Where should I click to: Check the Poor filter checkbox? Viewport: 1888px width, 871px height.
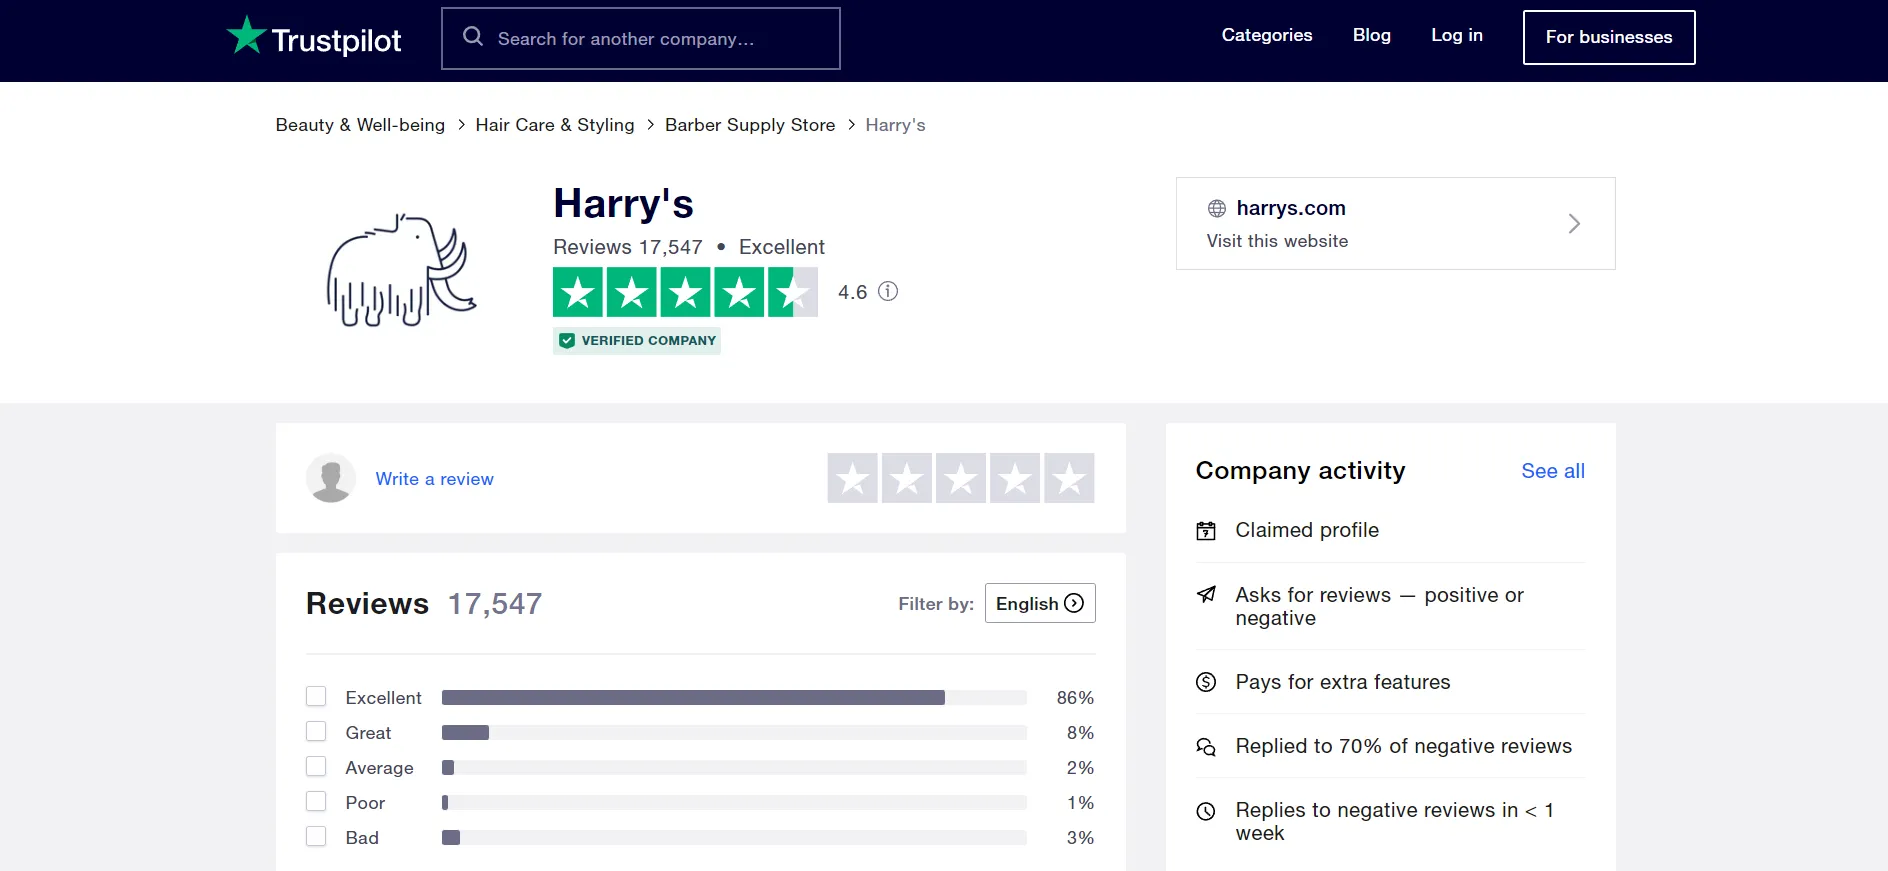point(316,801)
